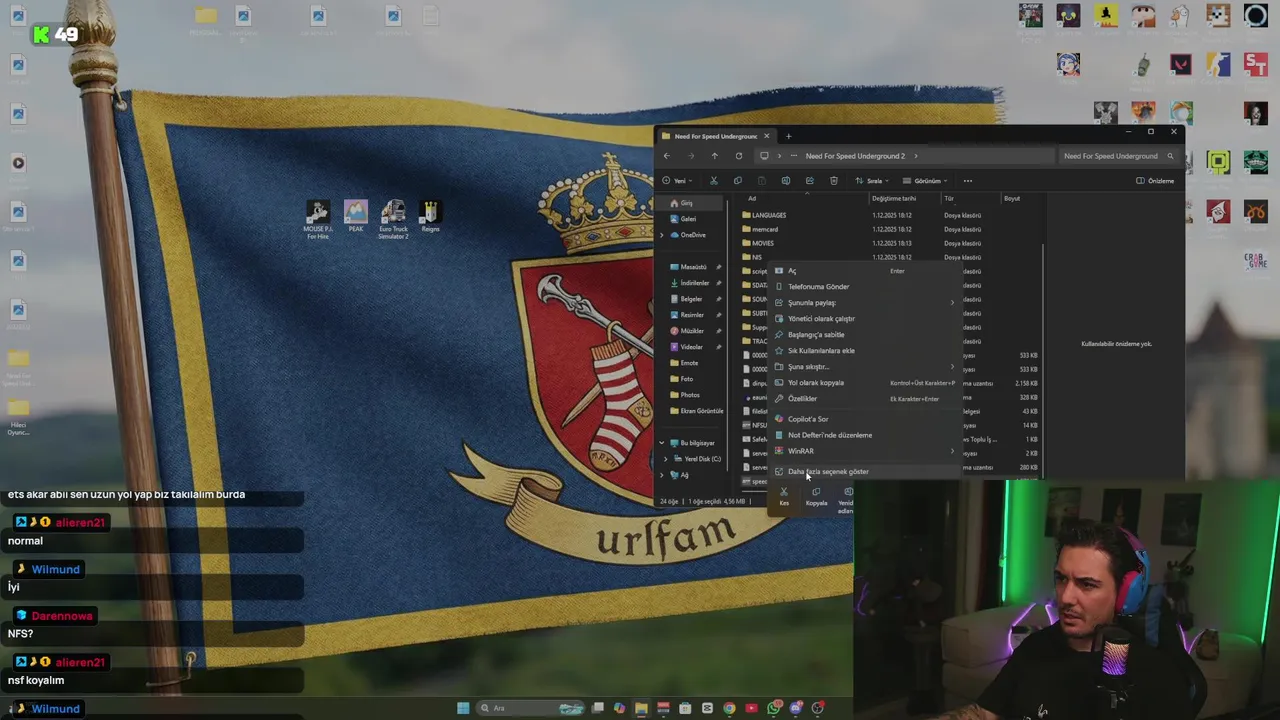Open Task View from the taskbar
Image resolution: width=1280 pixels, height=720 pixels.
[x=598, y=708]
